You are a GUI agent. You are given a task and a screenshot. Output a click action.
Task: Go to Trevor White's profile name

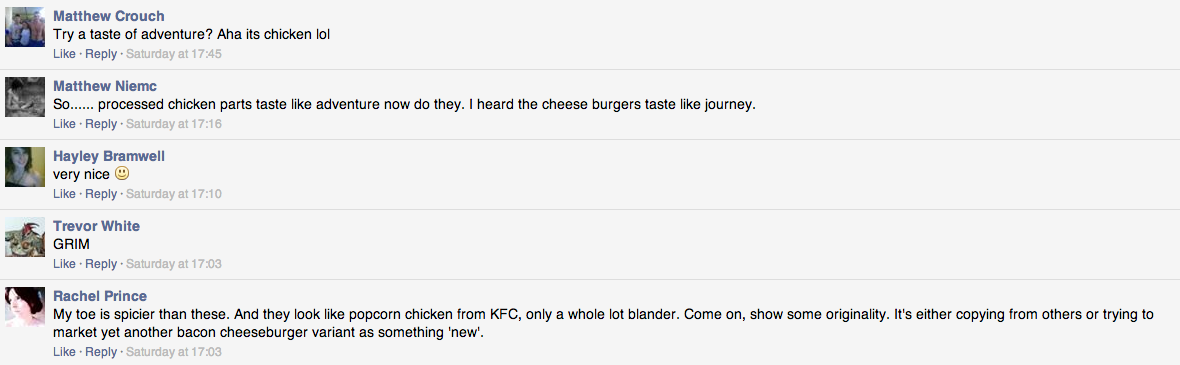click(96, 226)
